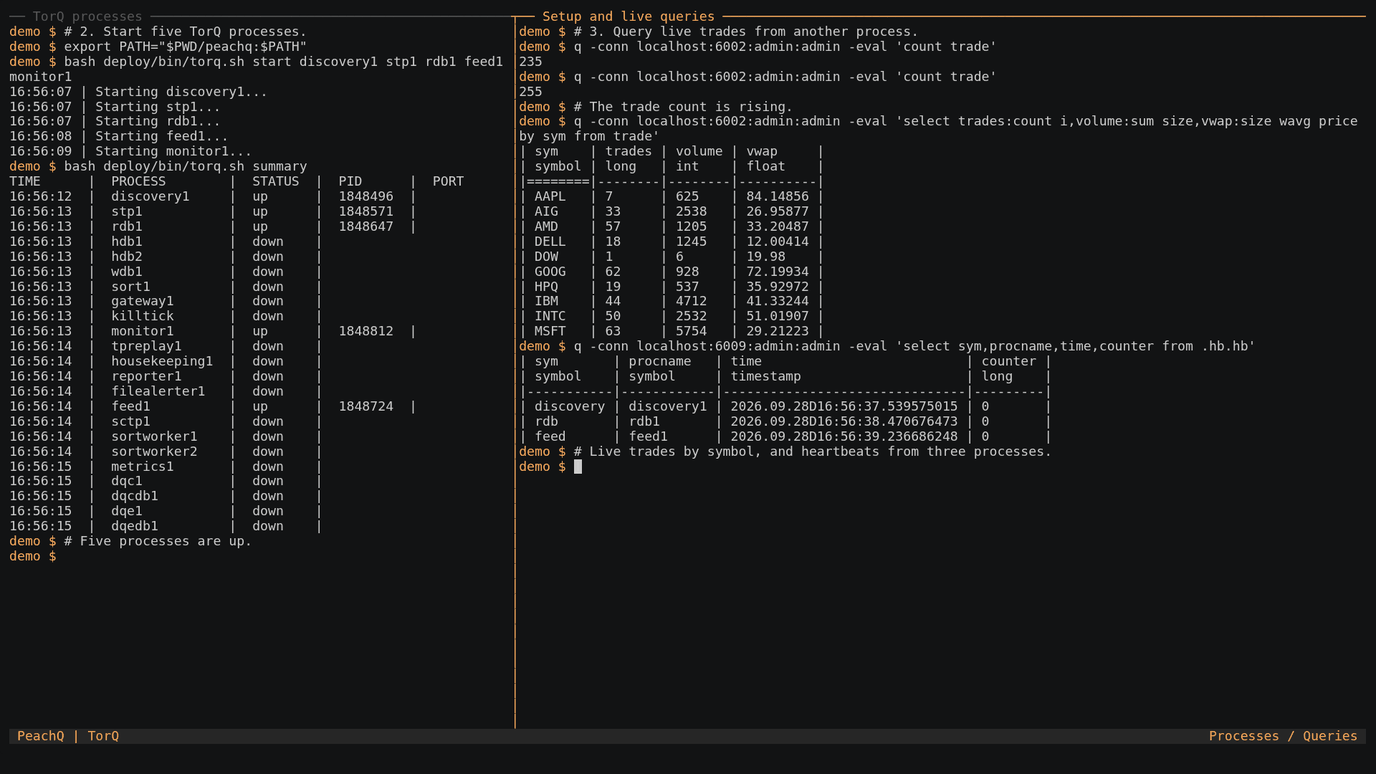Click the GOOG volume value 928
Image resolution: width=1376 pixels, height=774 pixels.
tap(687, 271)
